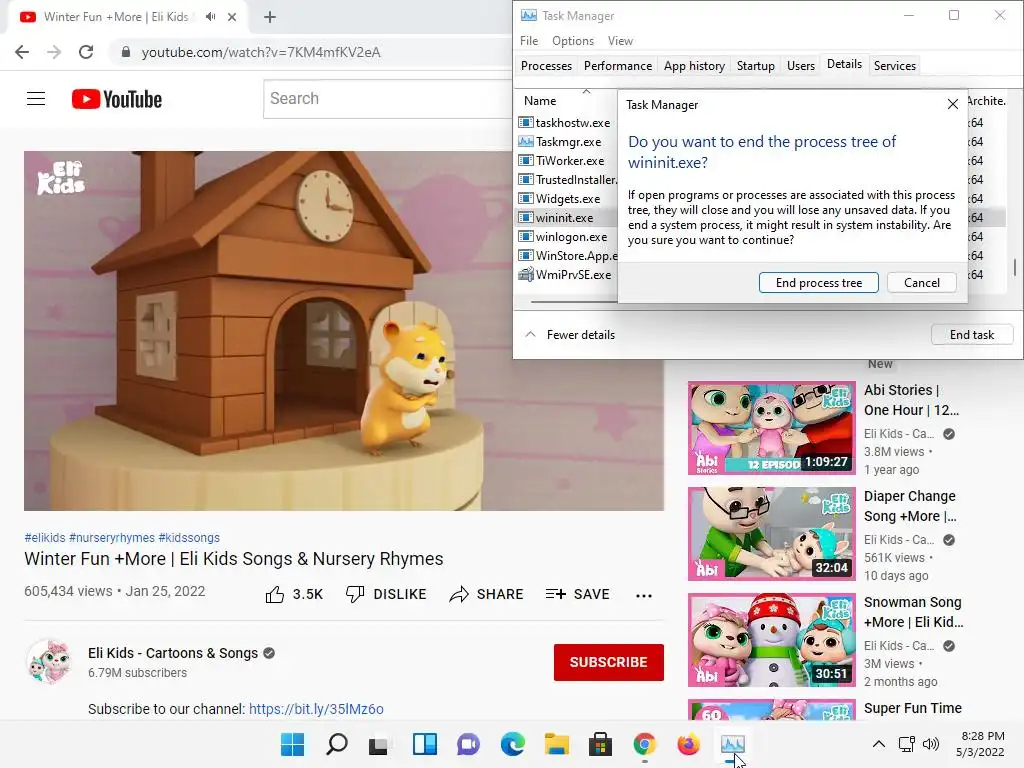
Task: Switch to the Users tab
Action: 801,66
